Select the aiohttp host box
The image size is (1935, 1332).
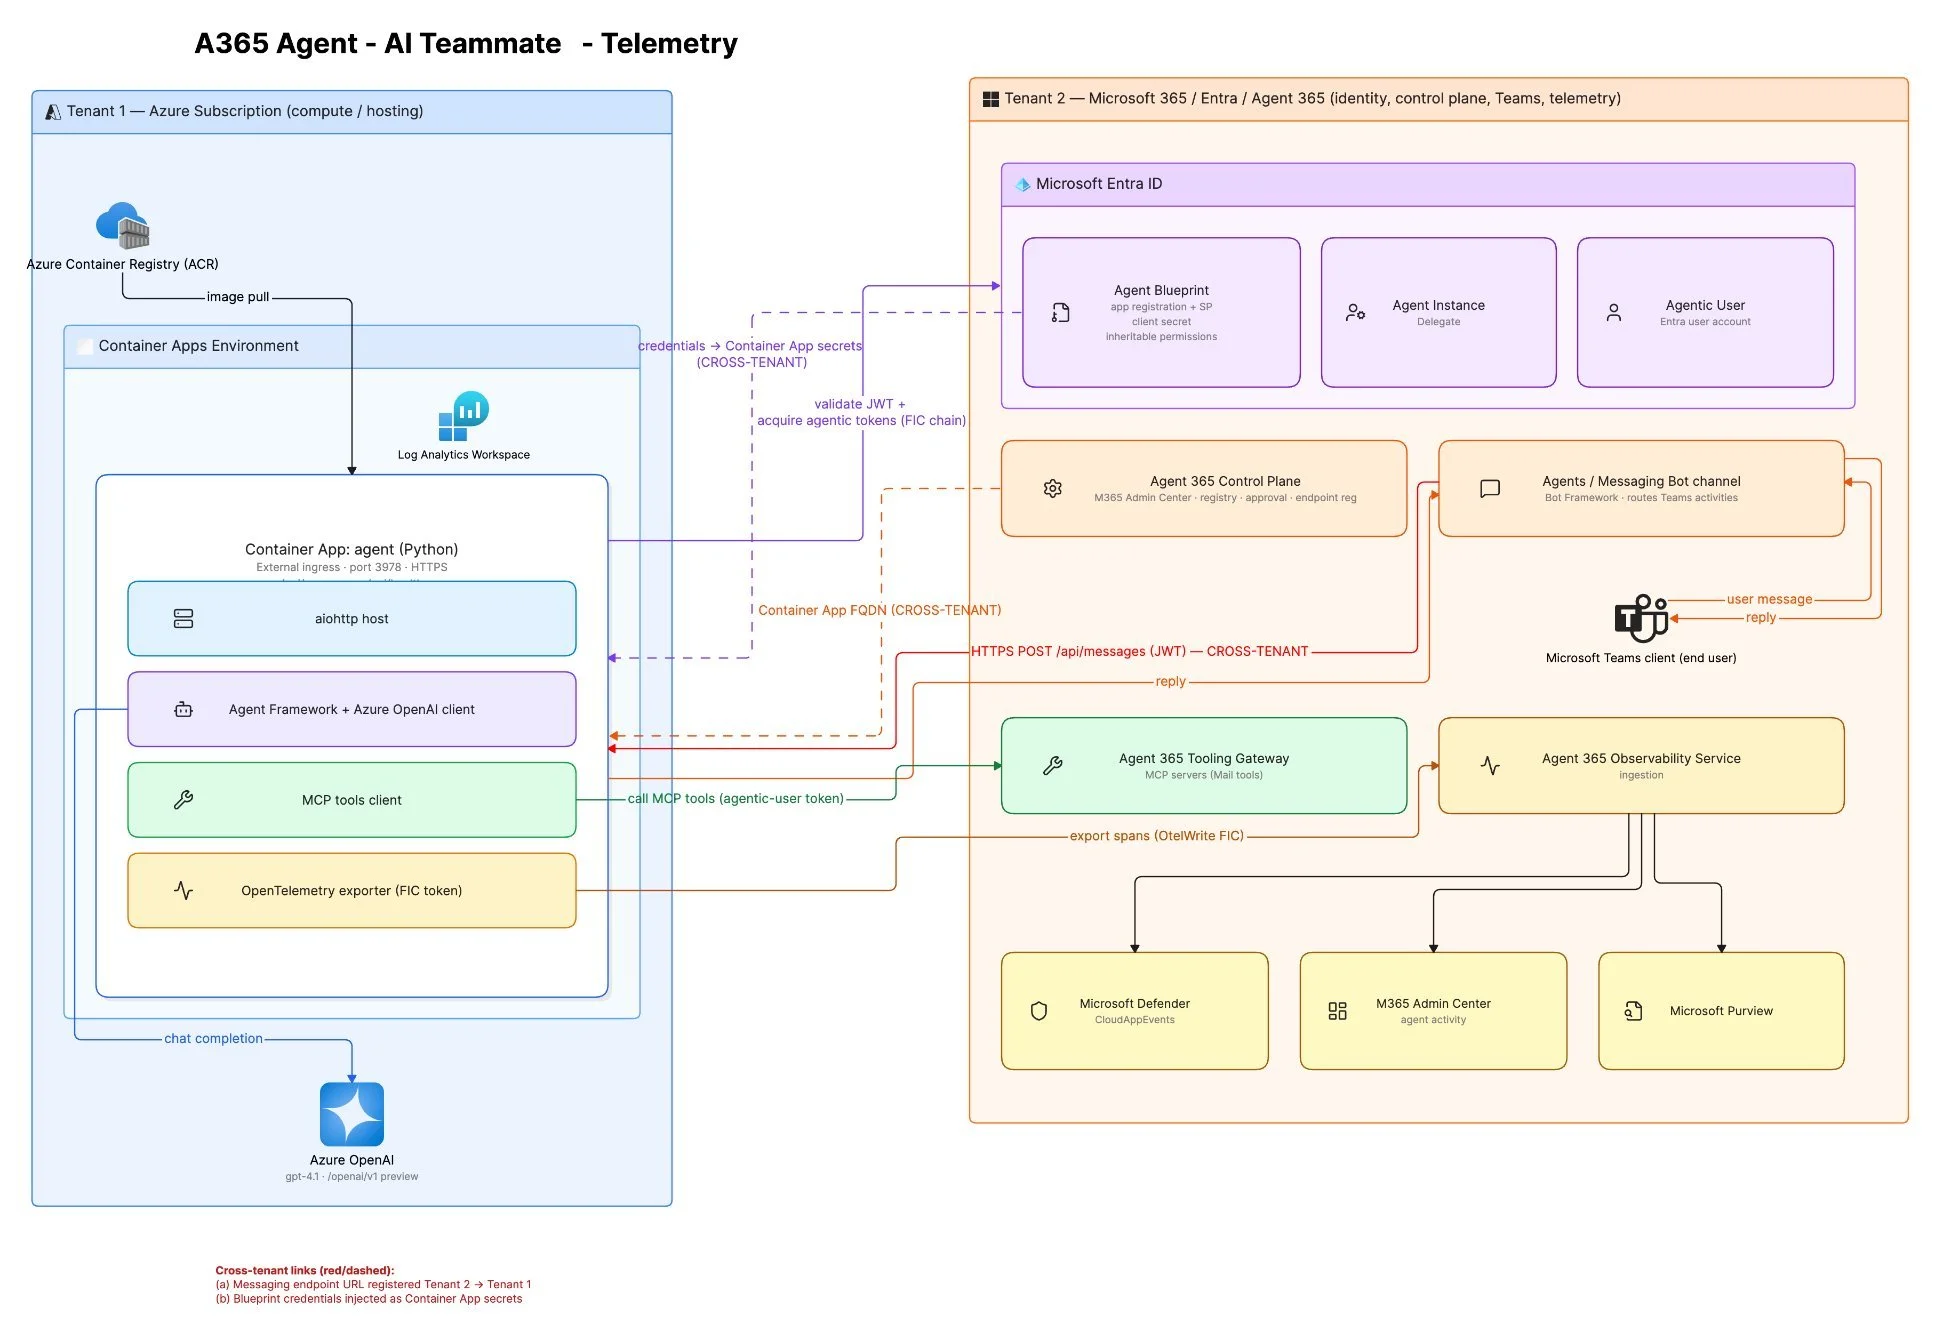click(352, 619)
